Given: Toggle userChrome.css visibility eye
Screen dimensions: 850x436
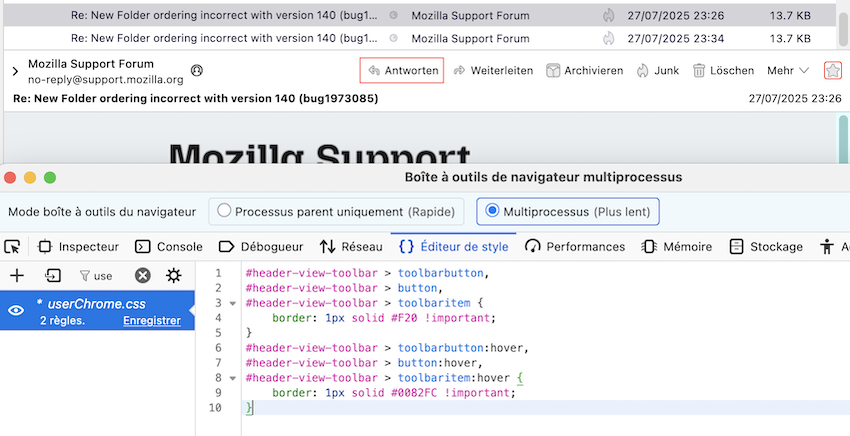Looking at the screenshot, I should click(x=17, y=311).
